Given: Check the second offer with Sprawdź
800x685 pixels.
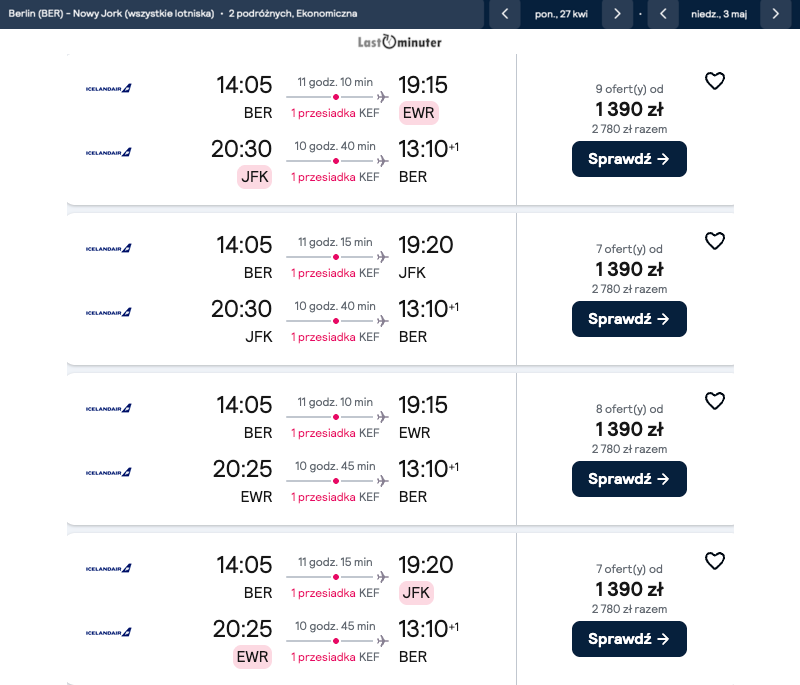Looking at the screenshot, I should click(x=629, y=319).
